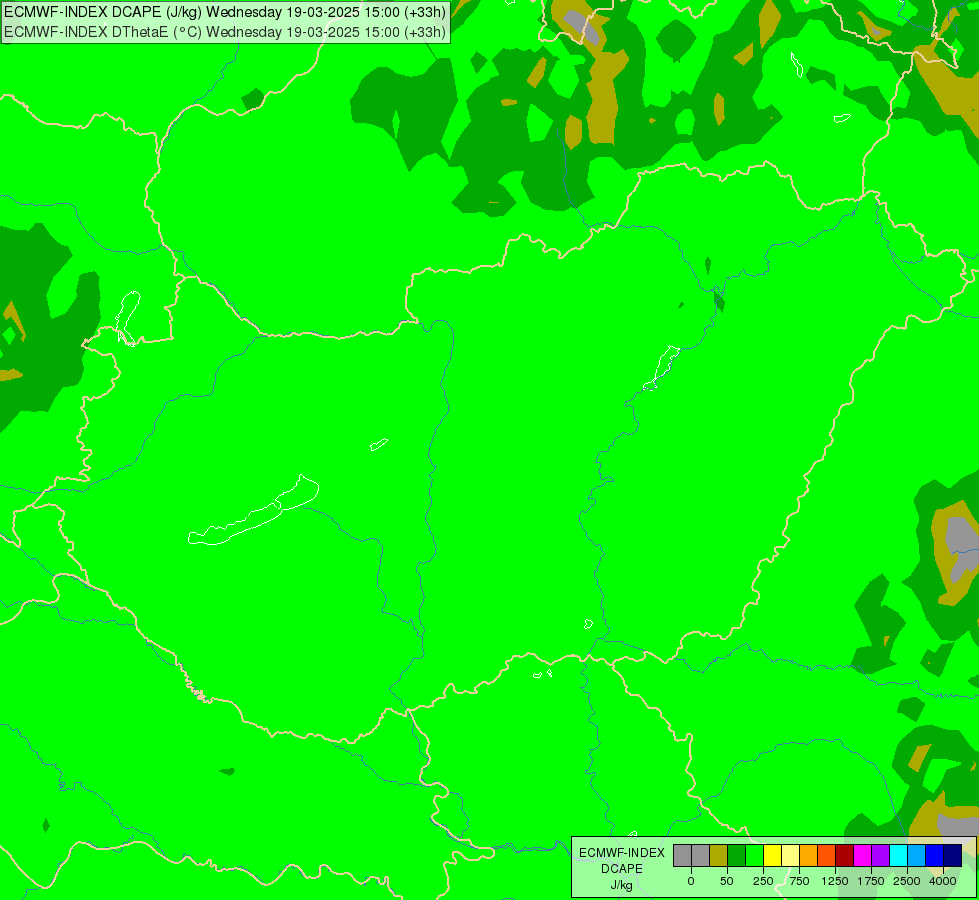
Task: Click the legend value label 50
Action: point(727,881)
